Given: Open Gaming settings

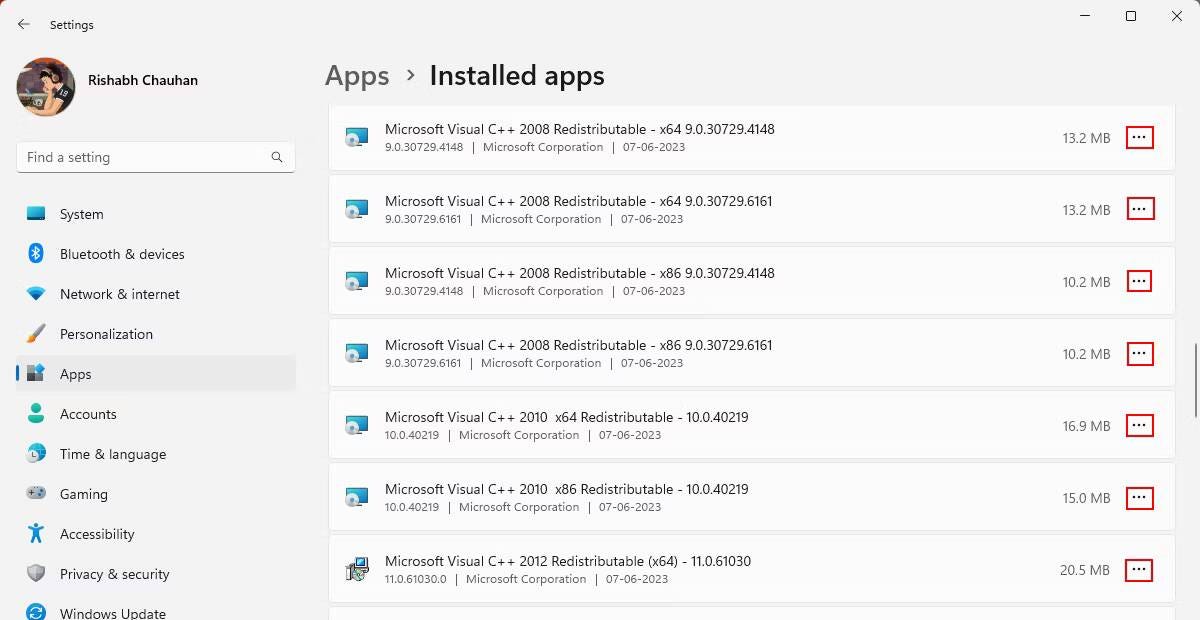Looking at the screenshot, I should pos(36,494).
